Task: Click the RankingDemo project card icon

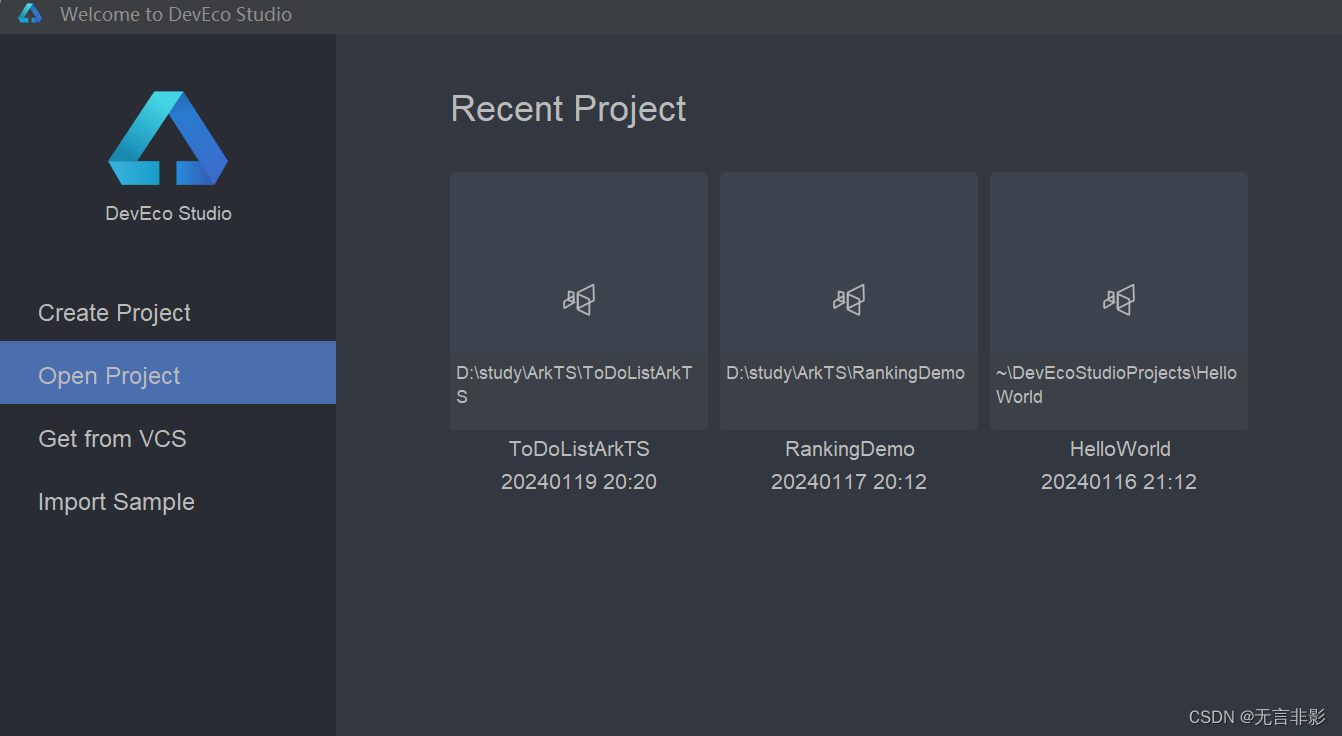Action: coord(849,299)
